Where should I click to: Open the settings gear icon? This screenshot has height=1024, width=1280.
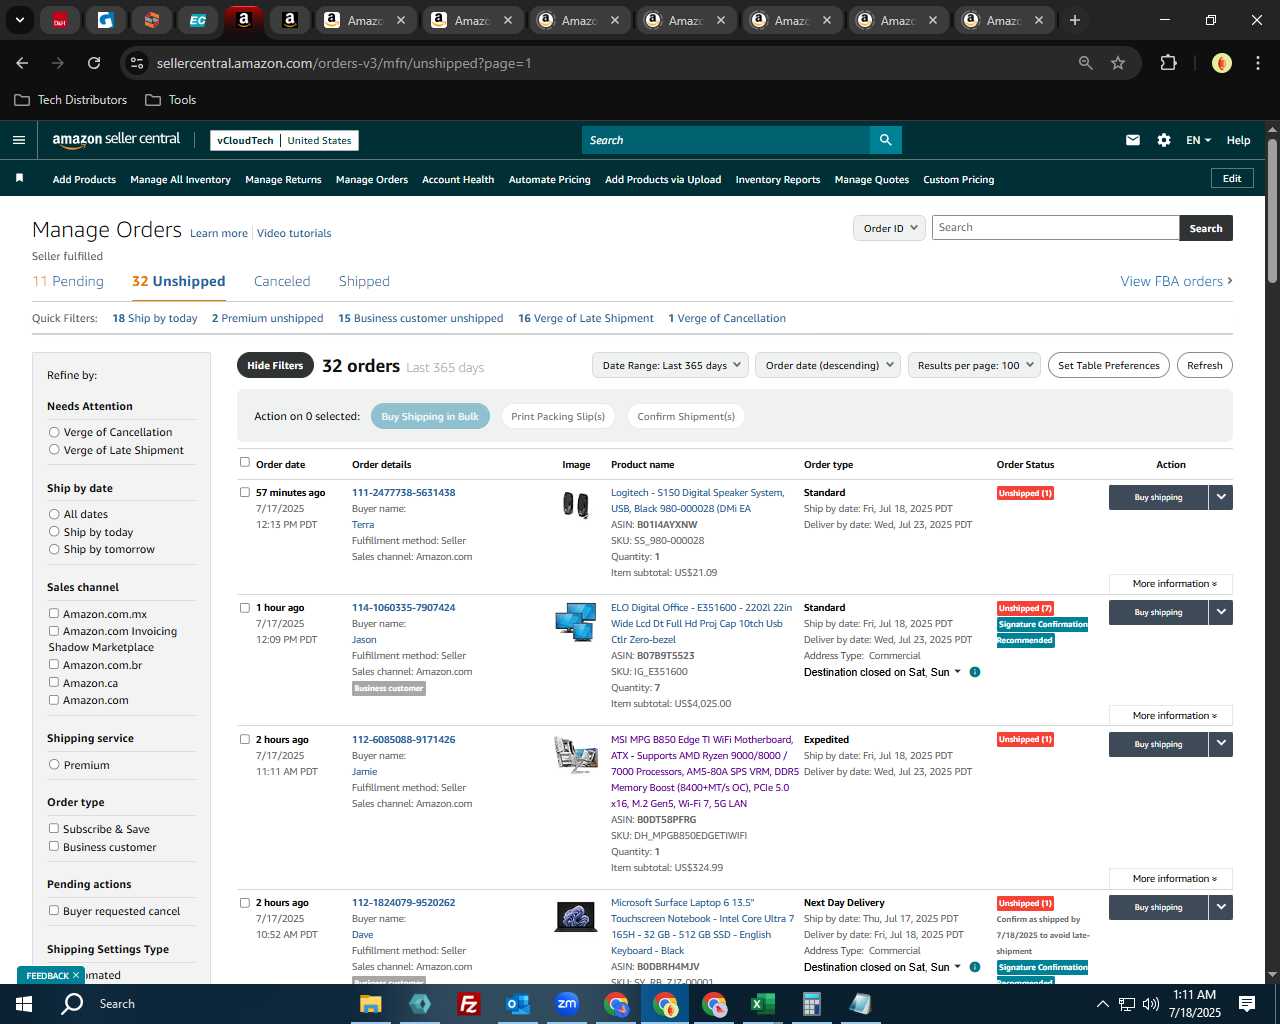point(1164,140)
